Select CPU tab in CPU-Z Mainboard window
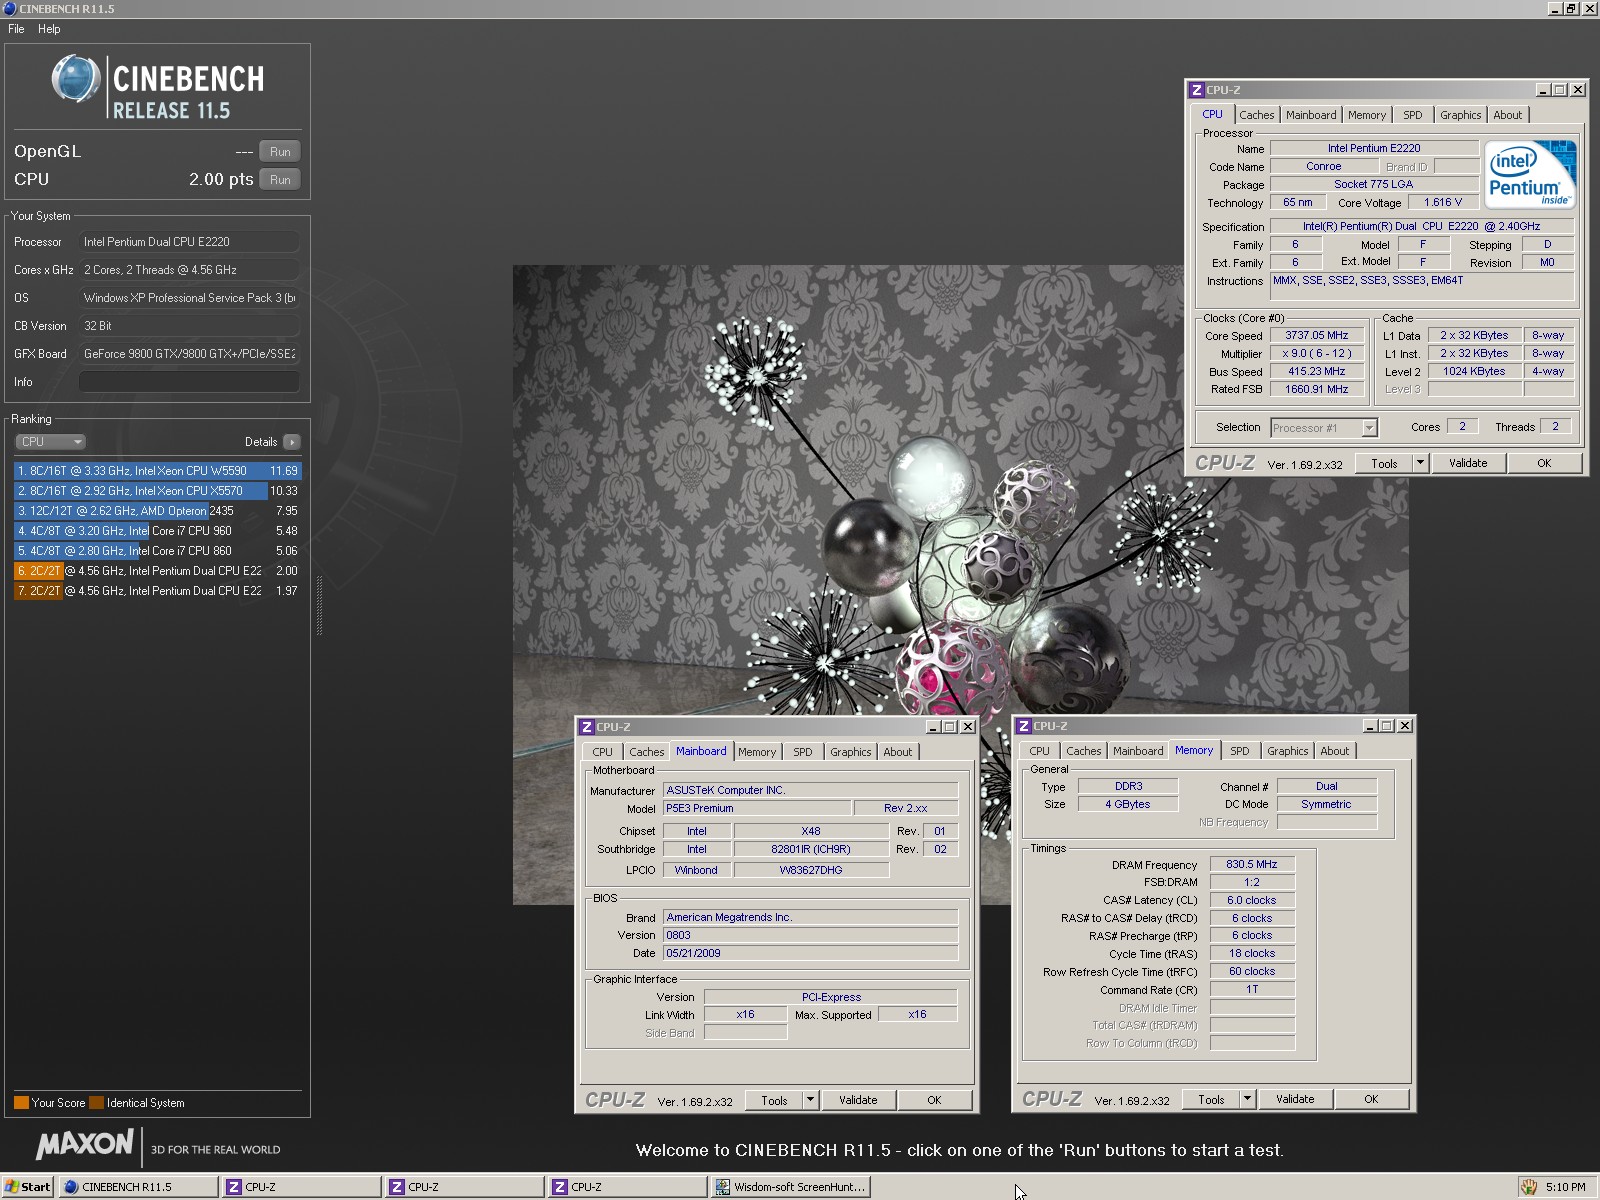 coord(602,752)
